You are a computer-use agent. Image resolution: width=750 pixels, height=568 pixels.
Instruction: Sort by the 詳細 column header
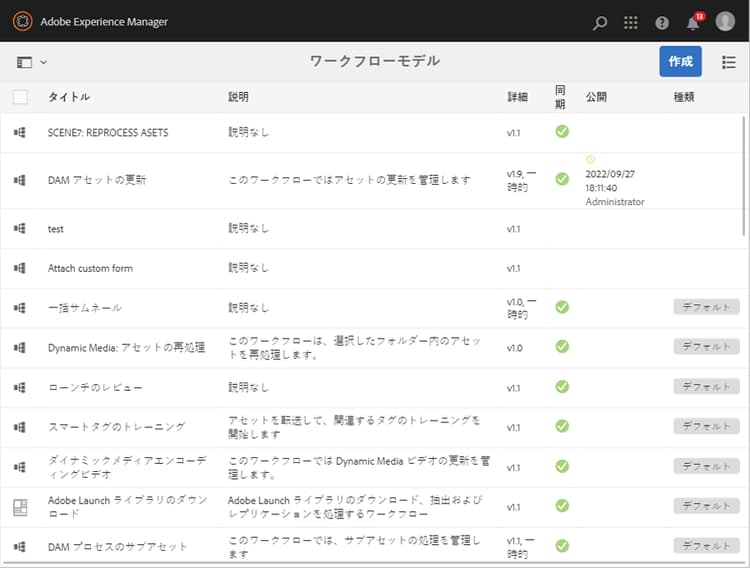point(517,97)
